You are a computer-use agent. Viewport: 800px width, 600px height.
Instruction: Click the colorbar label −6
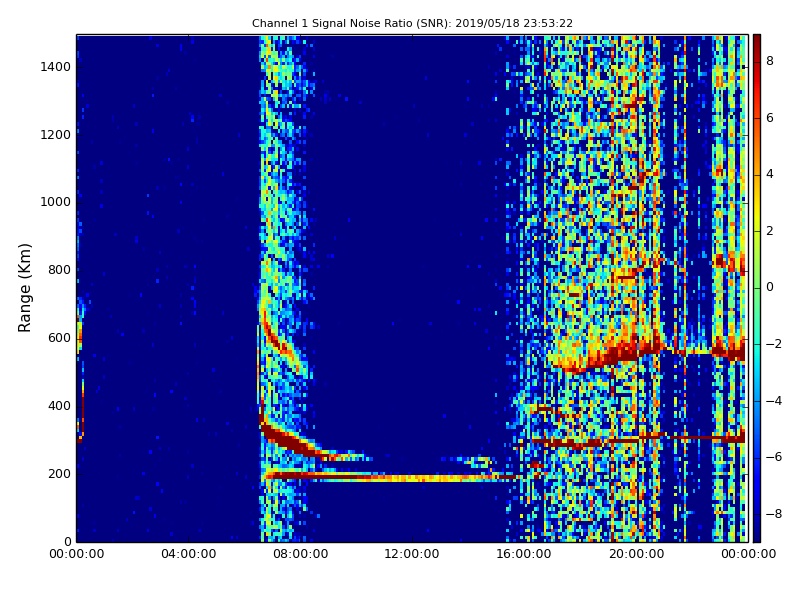click(773, 457)
